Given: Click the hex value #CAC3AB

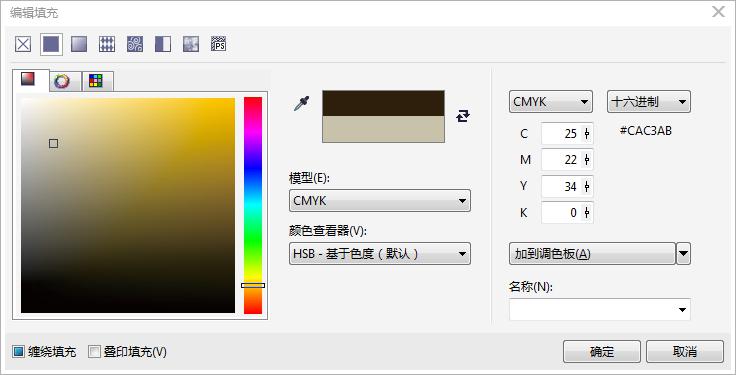Looking at the screenshot, I should (x=645, y=131).
